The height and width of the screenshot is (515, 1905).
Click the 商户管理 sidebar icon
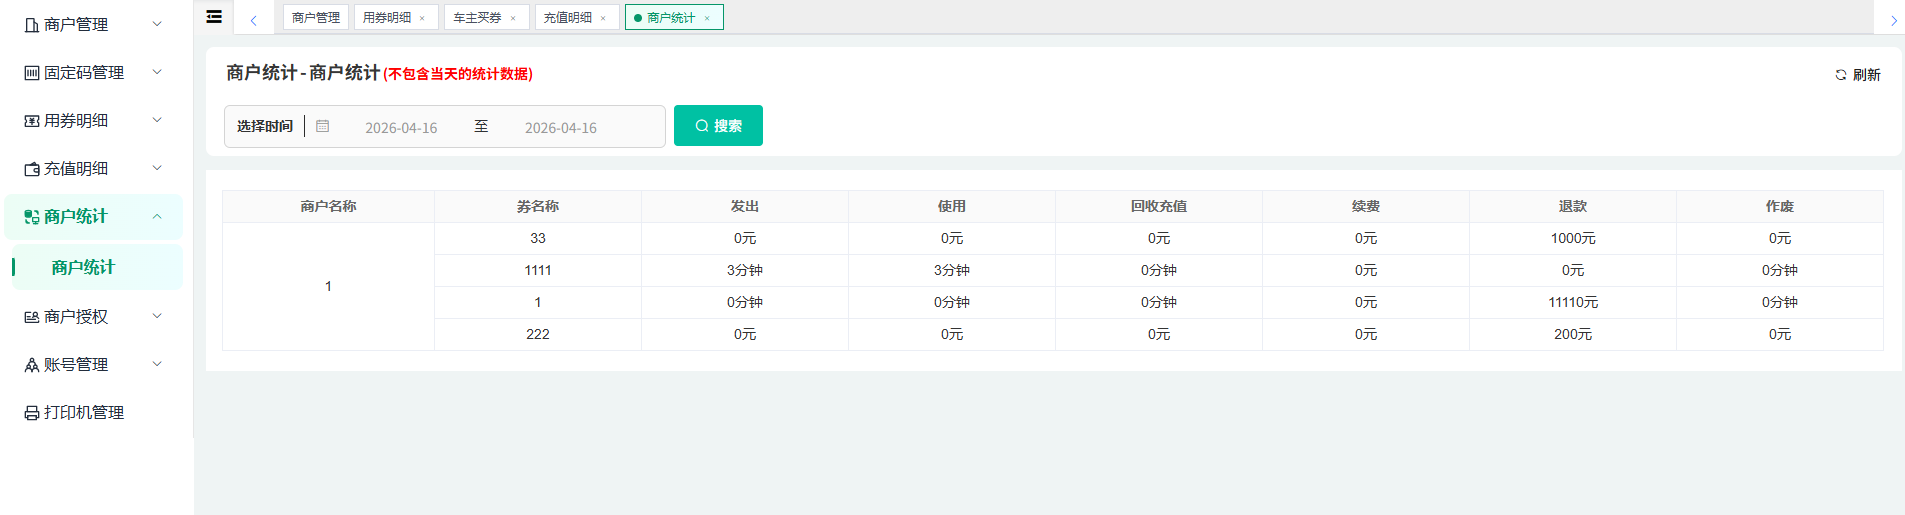pyautogui.click(x=32, y=25)
